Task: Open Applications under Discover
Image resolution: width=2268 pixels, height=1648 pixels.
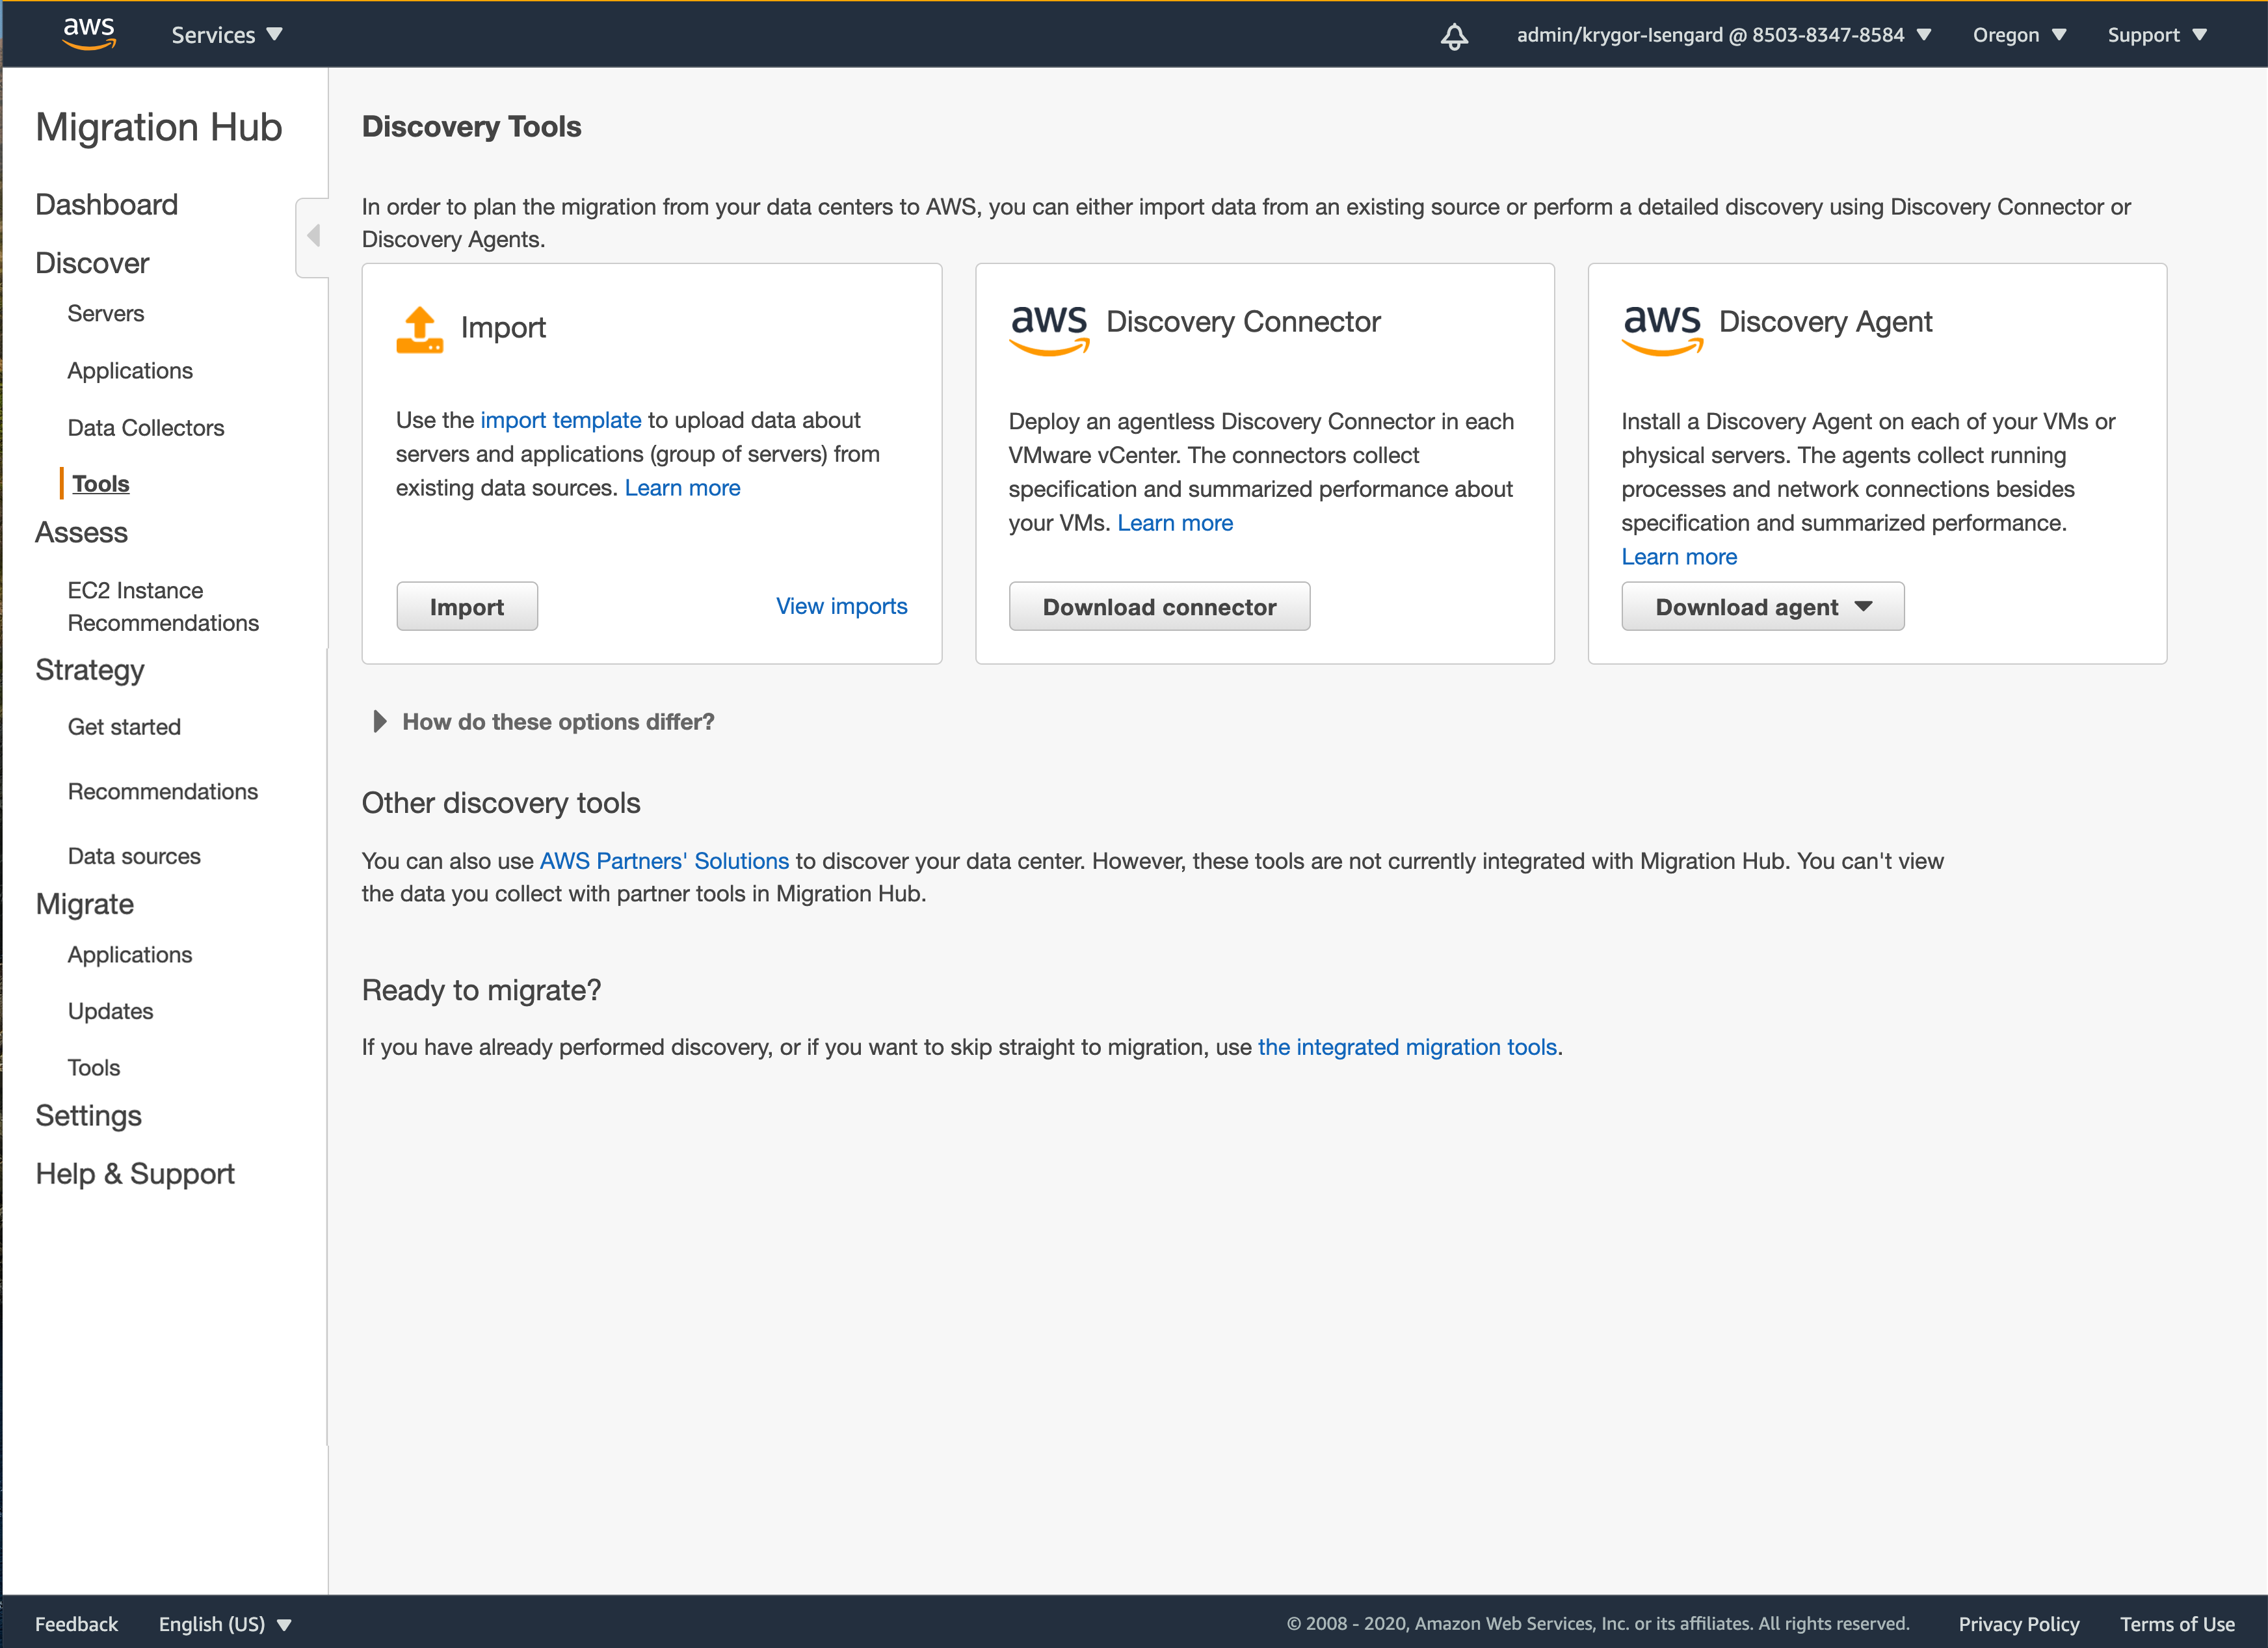Action: (130, 370)
